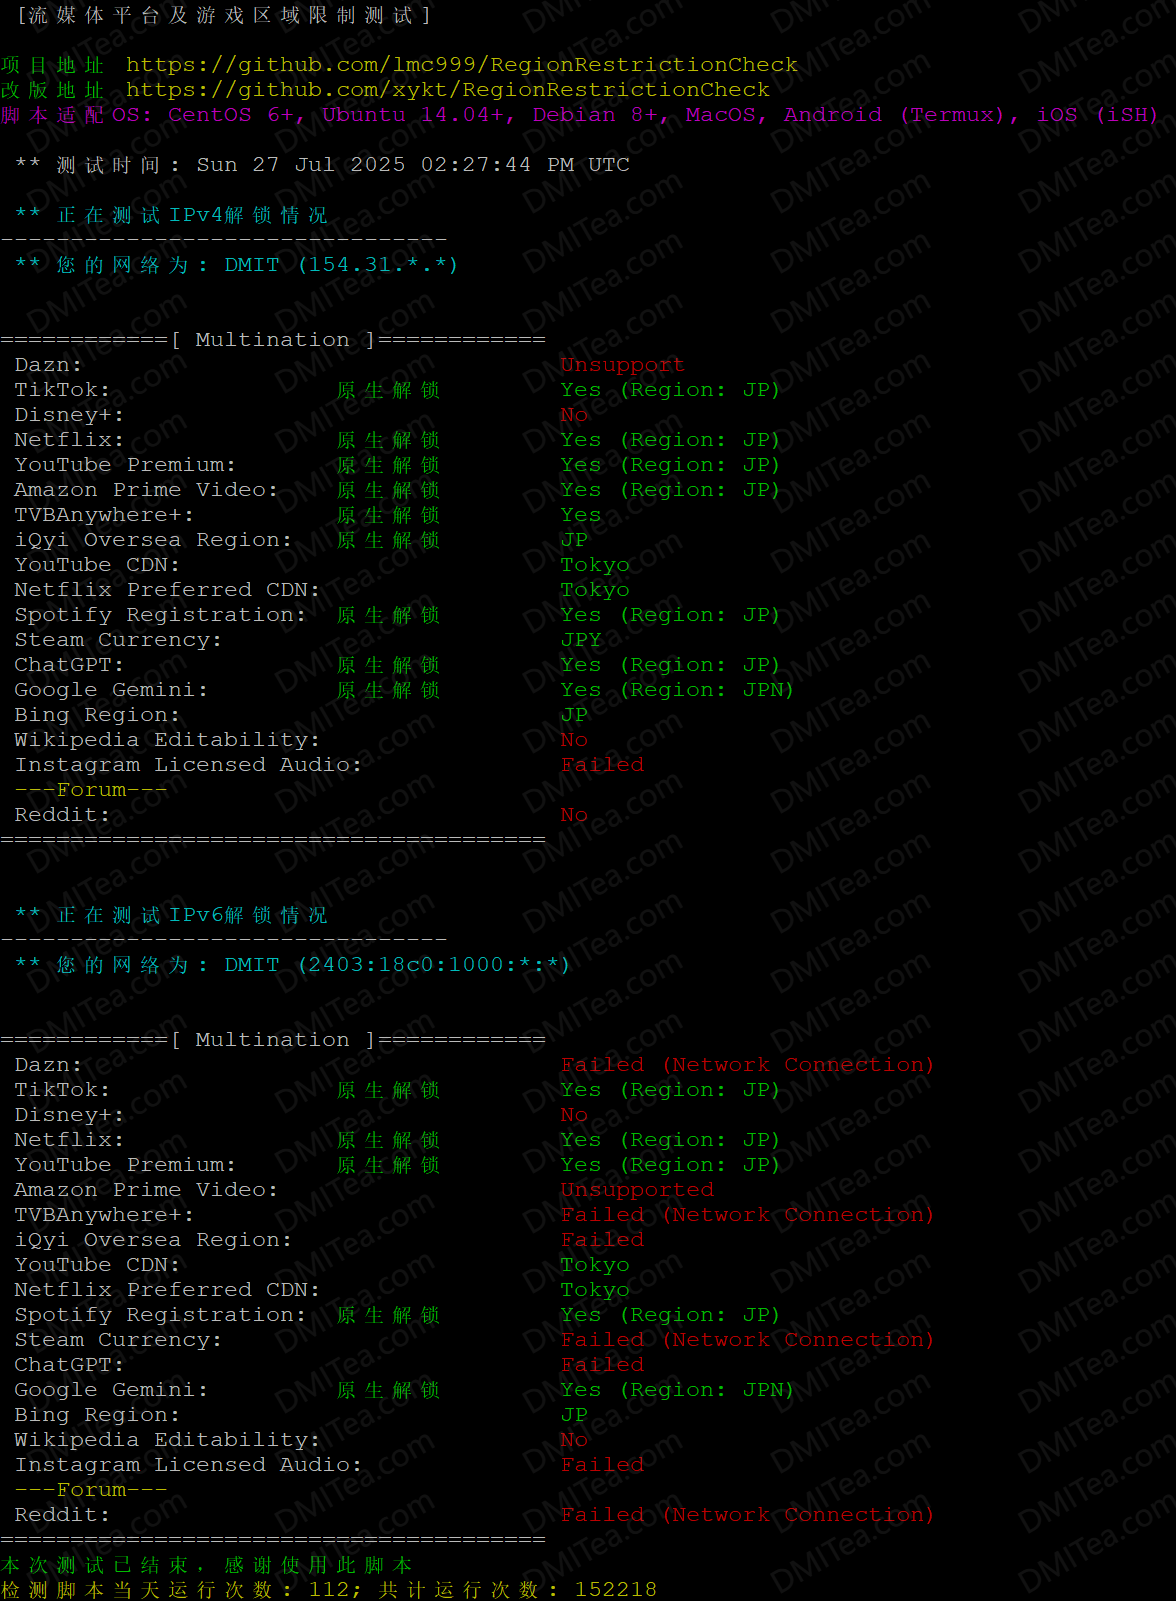Screen dimensions: 1176x1601
Task: Click IPv6 Instagram Licensed Audio Failed result
Action: coord(602,1465)
